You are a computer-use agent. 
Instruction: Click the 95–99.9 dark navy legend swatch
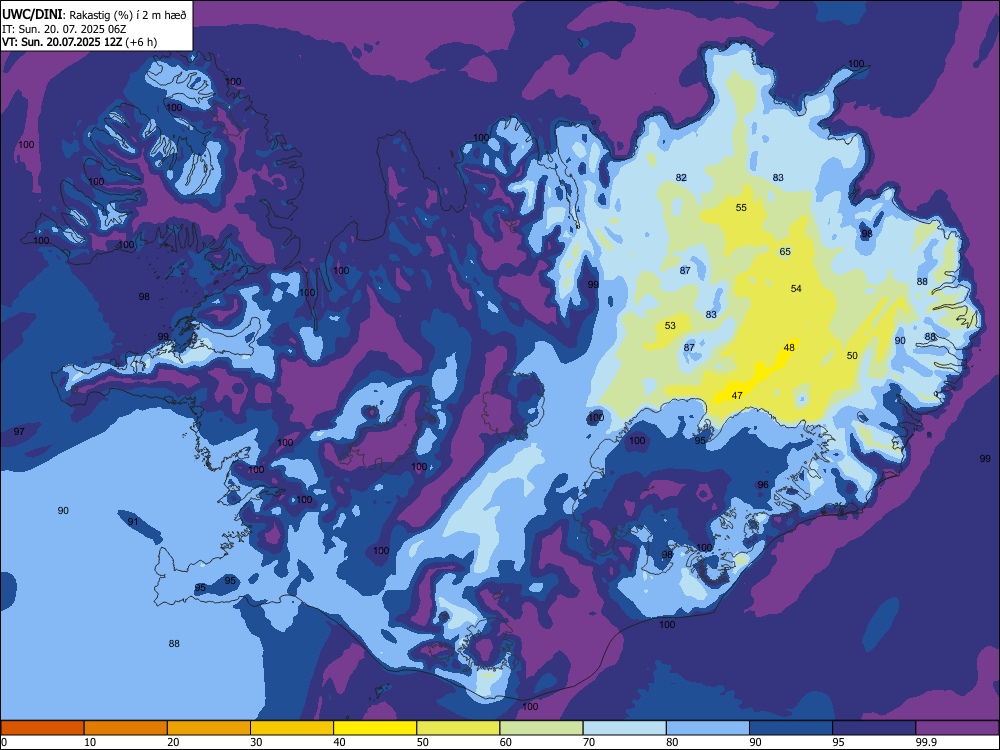click(x=874, y=728)
